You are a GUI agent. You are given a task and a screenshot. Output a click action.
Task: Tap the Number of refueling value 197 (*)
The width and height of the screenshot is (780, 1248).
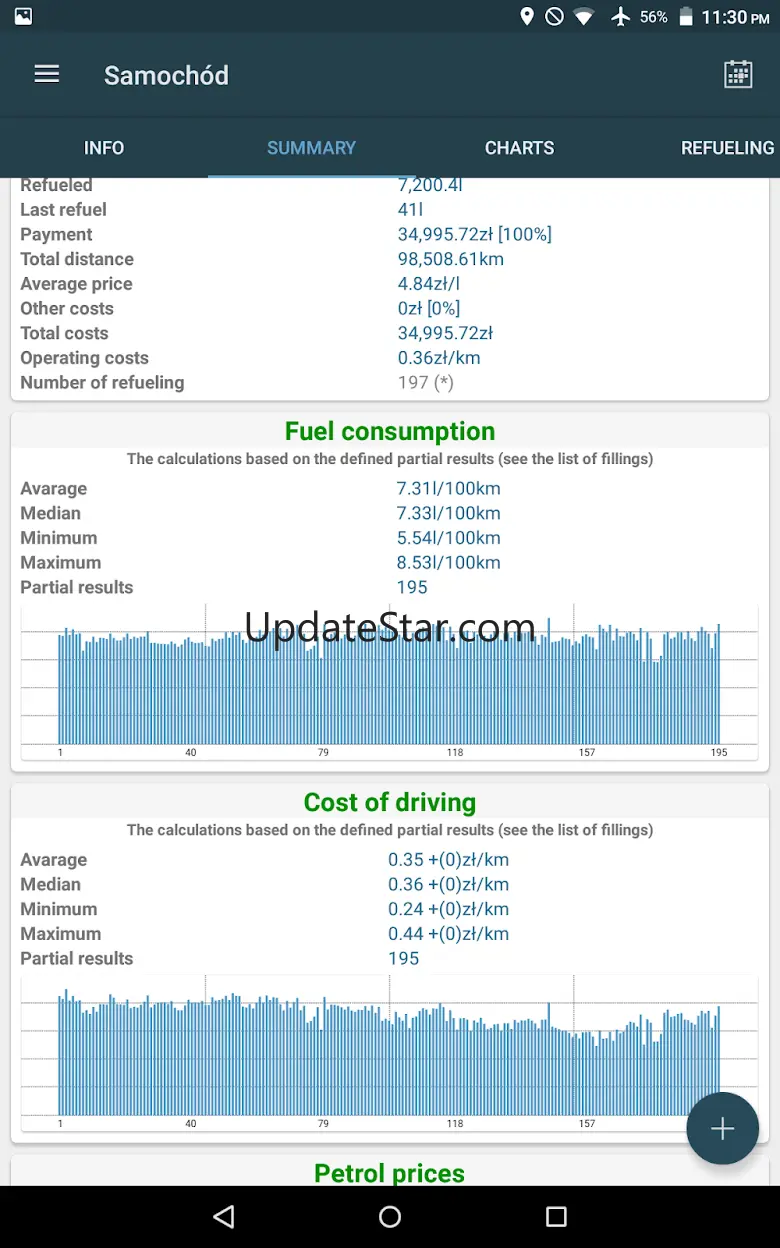pyautogui.click(x=426, y=382)
